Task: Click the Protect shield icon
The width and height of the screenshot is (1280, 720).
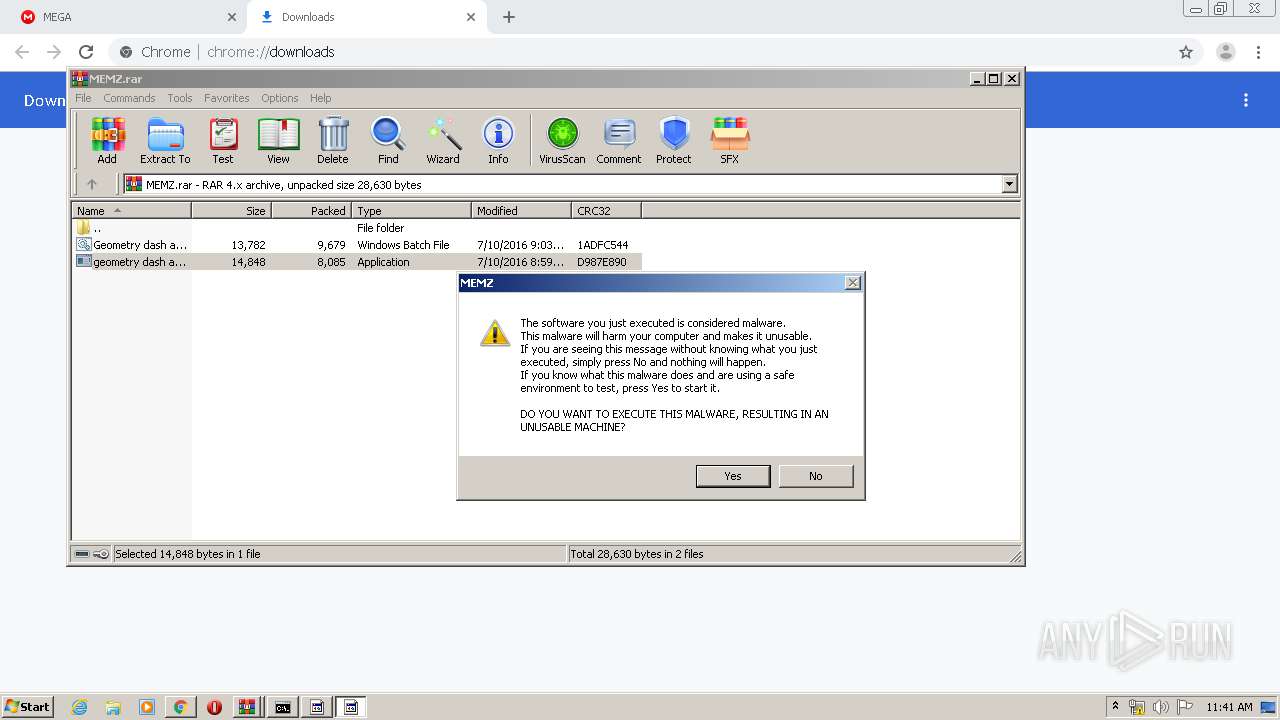Action: pos(674,140)
